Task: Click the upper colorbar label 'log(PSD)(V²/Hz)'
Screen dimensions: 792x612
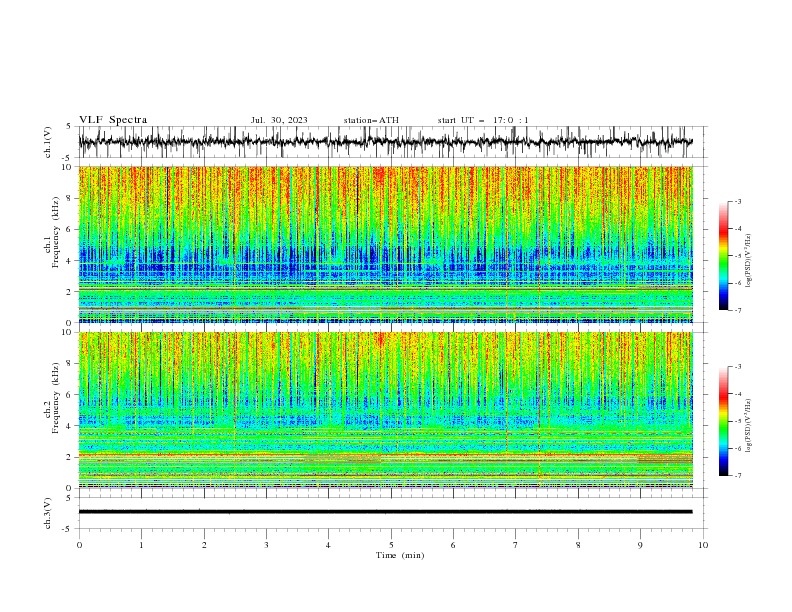Action: (748, 261)
